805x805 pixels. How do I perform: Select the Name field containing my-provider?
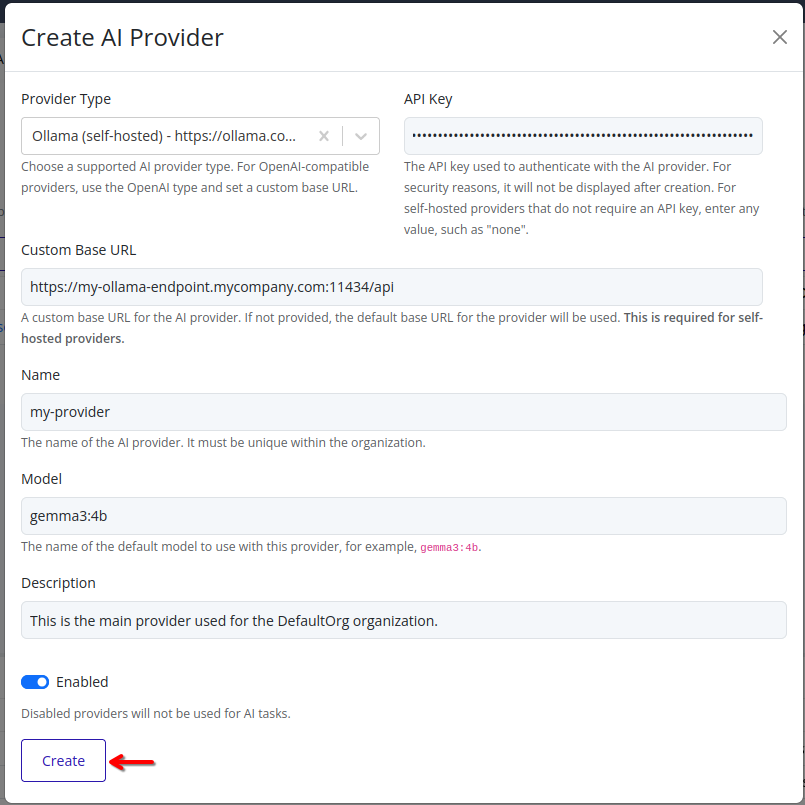pos(403,411)
